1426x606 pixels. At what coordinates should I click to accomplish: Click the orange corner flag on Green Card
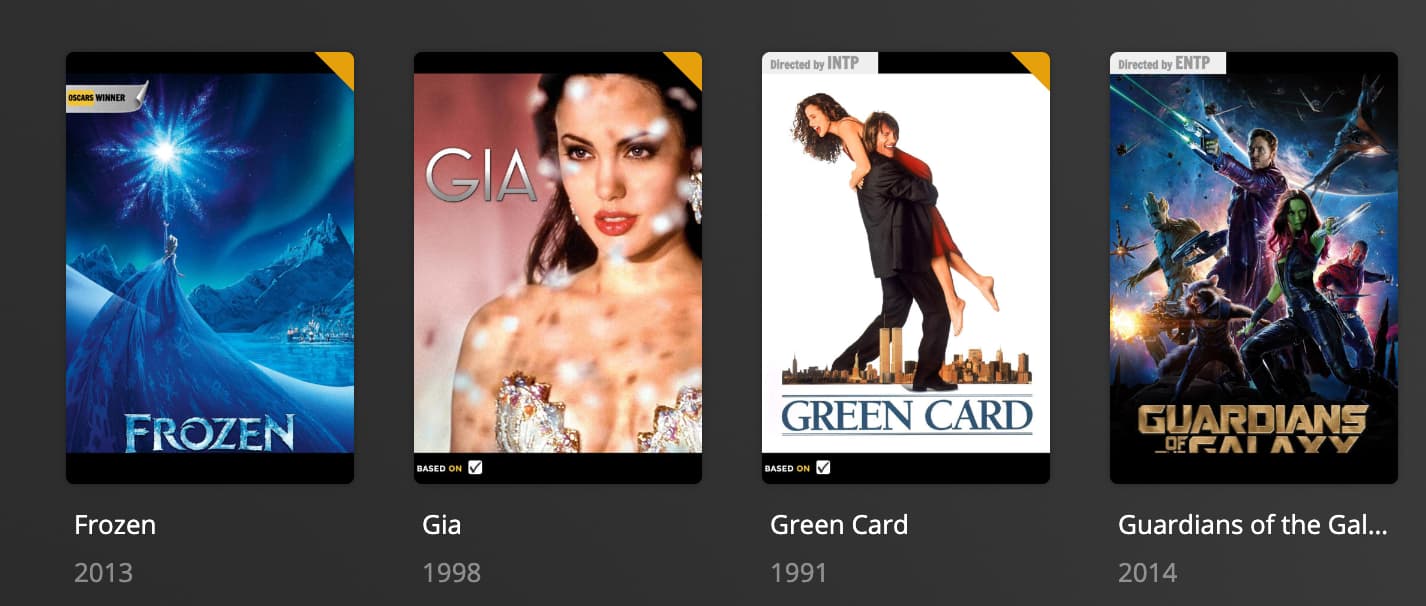(1036, 65)
